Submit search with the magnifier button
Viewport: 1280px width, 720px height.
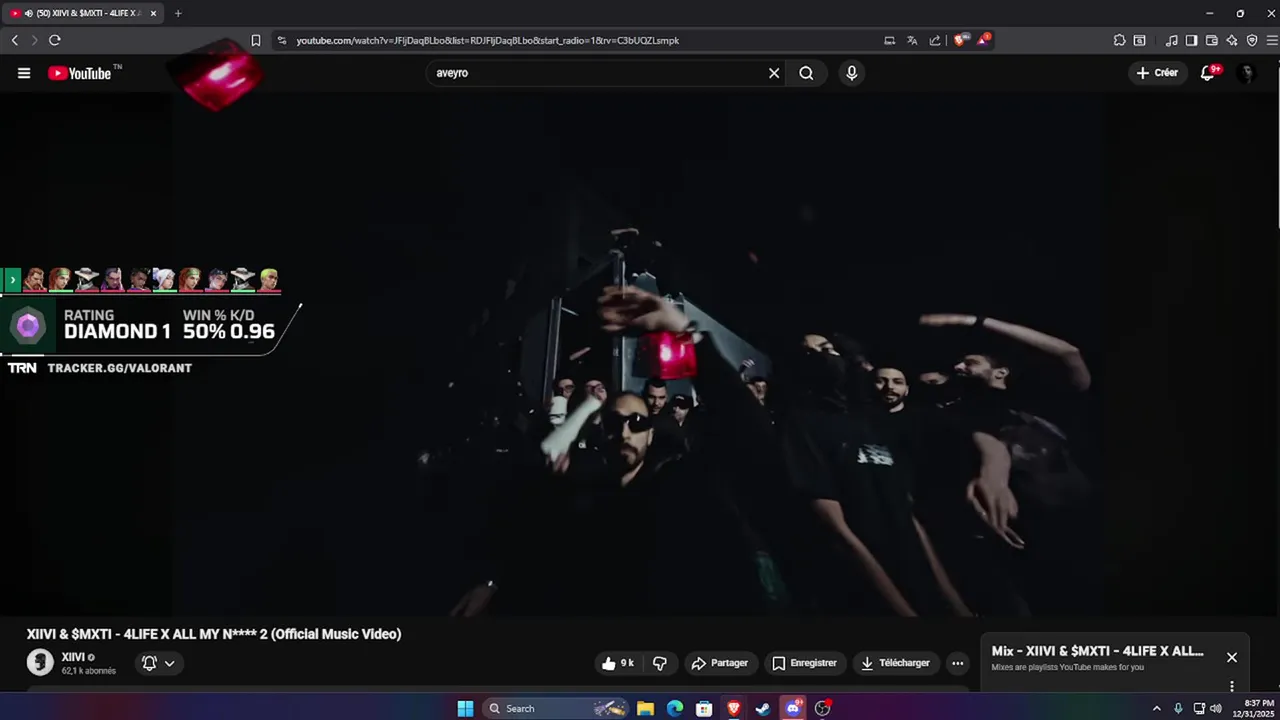point(806,73)
